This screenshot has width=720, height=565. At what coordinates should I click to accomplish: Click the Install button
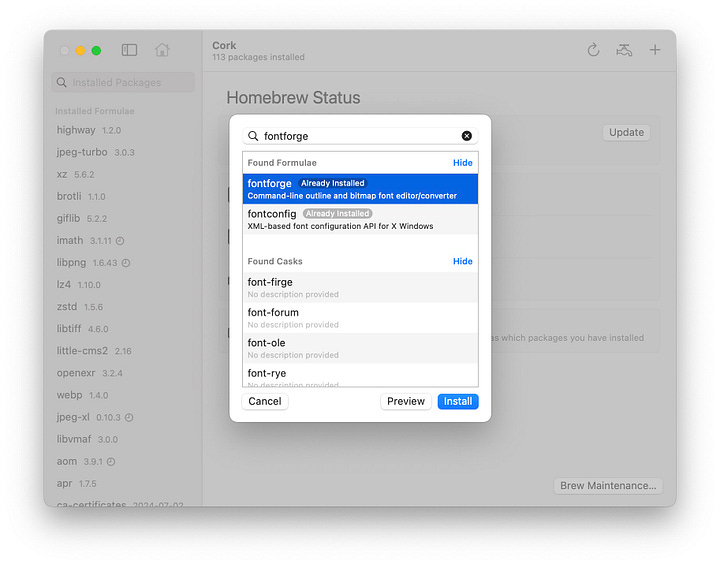click(x=458, y=401)
